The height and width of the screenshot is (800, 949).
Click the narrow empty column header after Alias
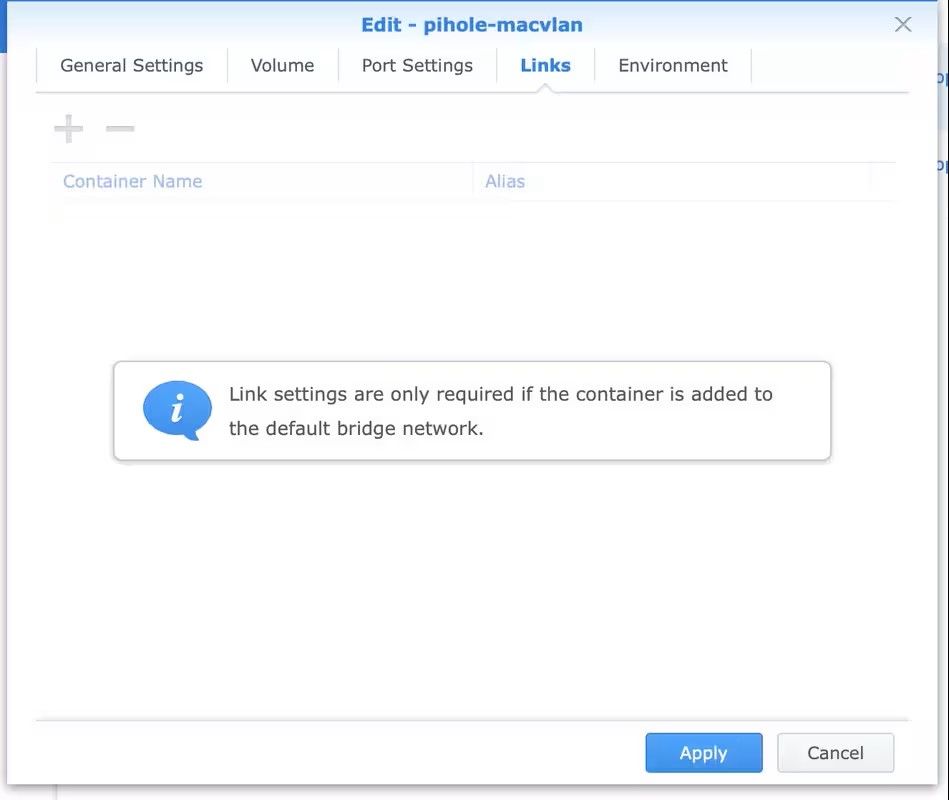click(x=882, y=182)
